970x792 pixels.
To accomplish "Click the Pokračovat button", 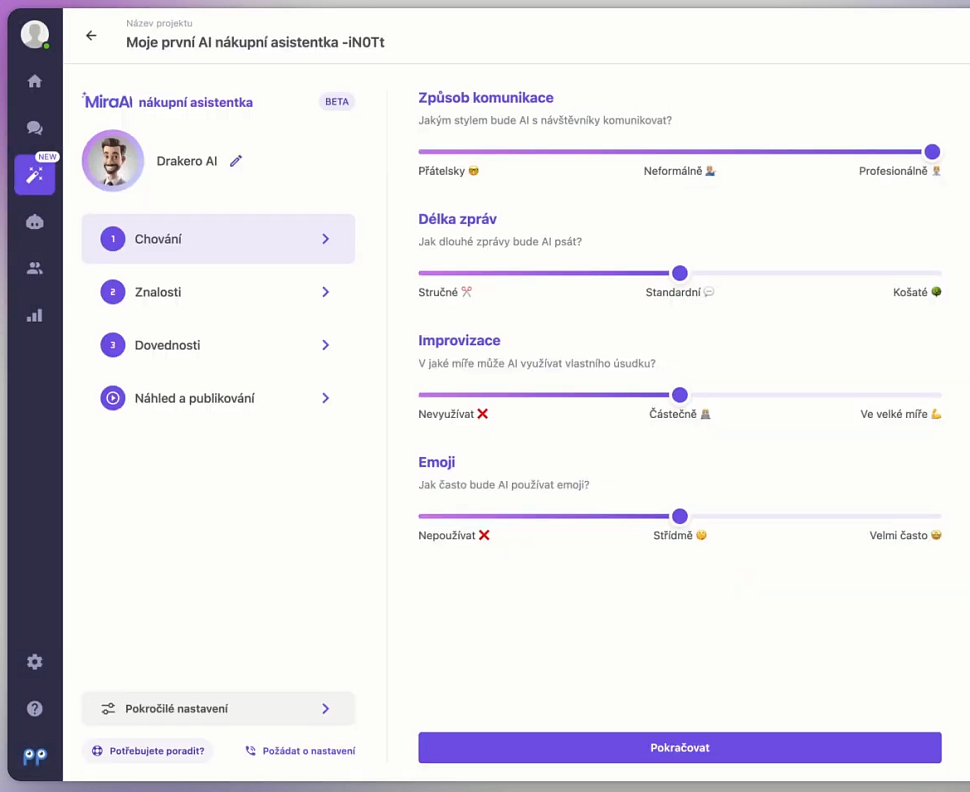I will 679,747.
